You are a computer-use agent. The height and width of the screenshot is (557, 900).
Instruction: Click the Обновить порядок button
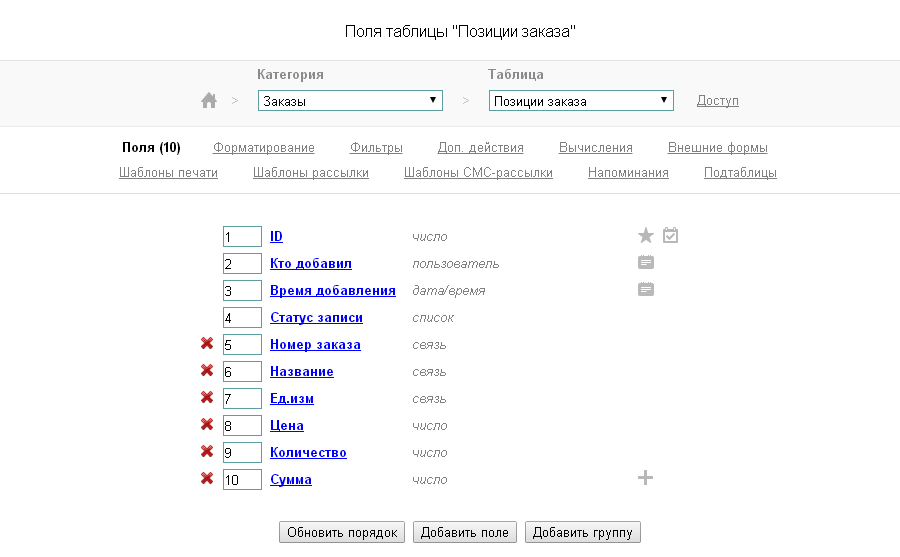[343, 532]
